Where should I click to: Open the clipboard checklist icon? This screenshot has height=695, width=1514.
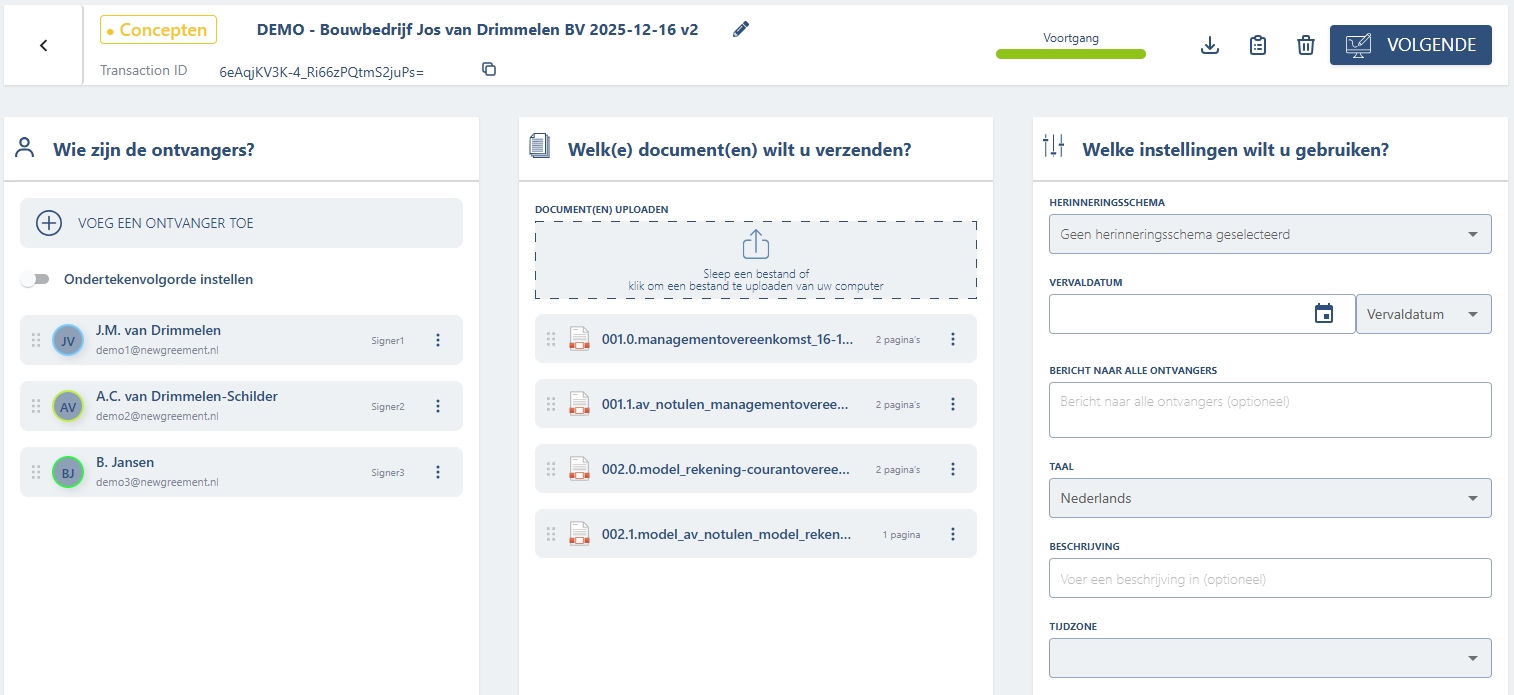pos(1258,45)
